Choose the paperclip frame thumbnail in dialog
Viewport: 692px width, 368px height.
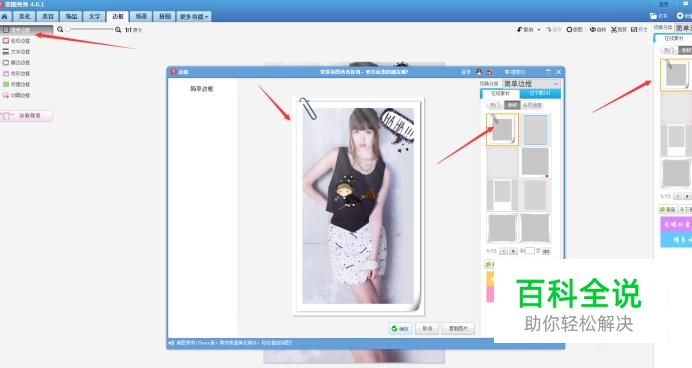[x=503, y=129]
